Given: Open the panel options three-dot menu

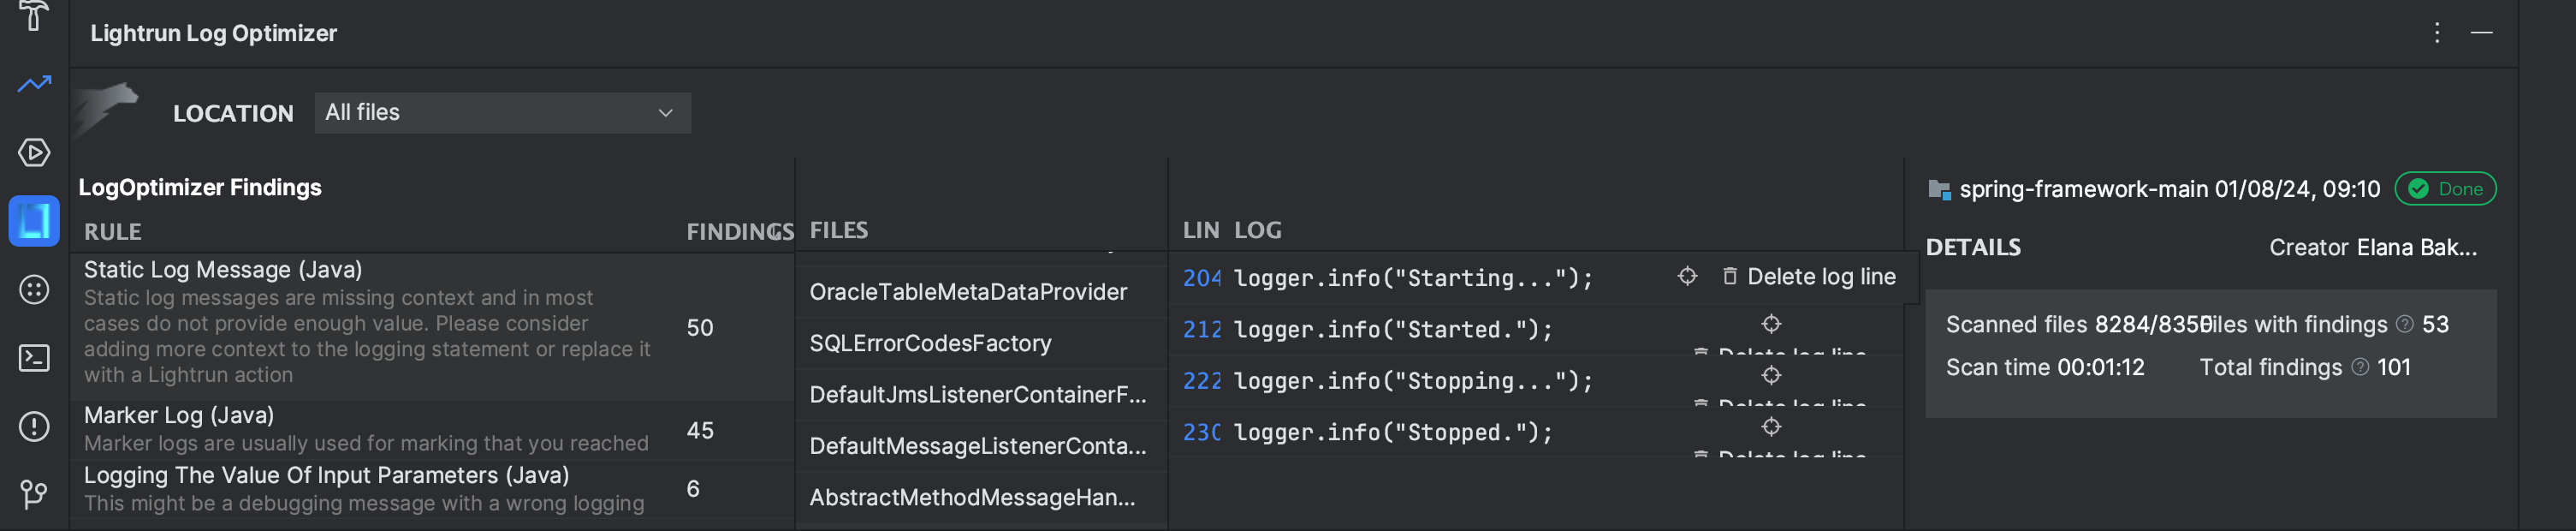Looking at the screenshot, I should pyautogui.click(x=2437, y=33).
